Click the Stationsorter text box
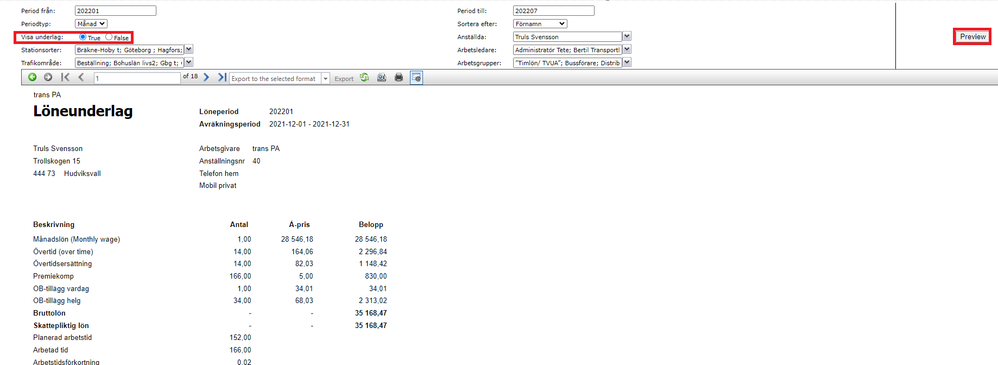 click(129, 49)
